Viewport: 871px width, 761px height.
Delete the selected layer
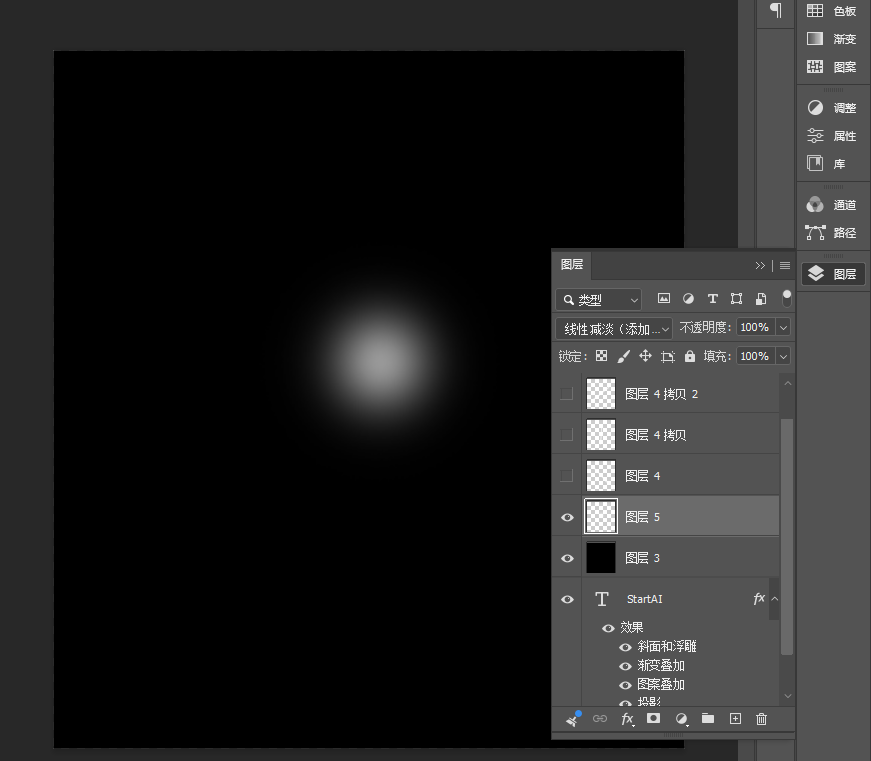pos(762,719)
